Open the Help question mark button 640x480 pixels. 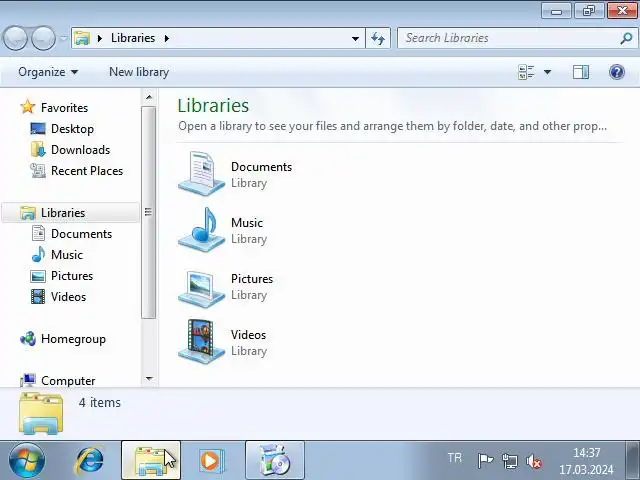[617, 72]
